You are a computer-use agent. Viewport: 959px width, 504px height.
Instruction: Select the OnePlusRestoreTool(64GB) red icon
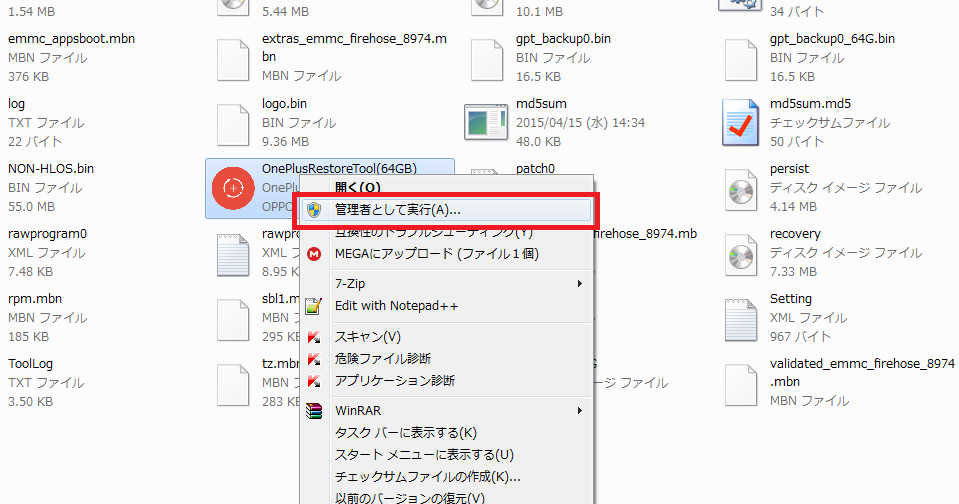pos(233,188)
